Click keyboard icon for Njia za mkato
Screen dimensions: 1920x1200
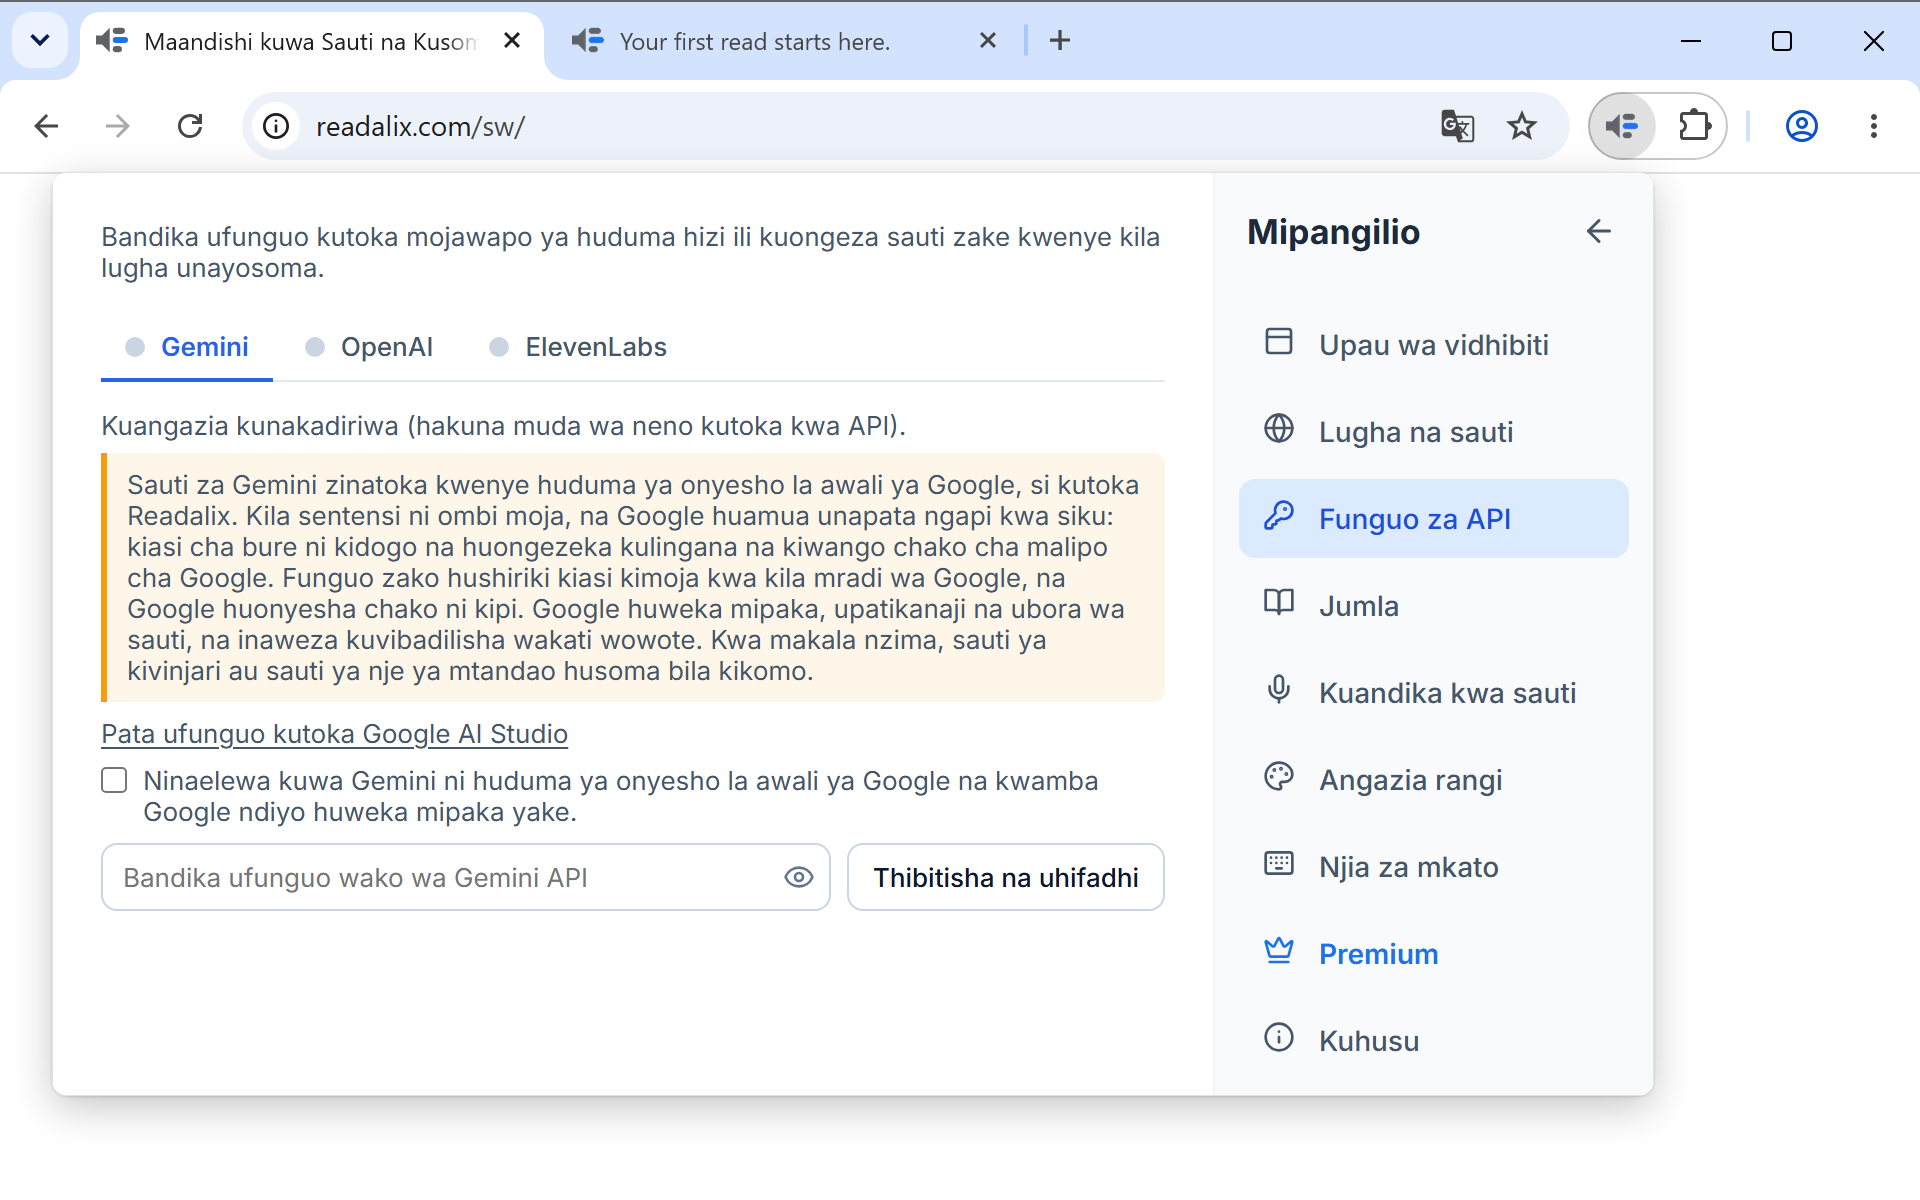(x=1279, y=864)
